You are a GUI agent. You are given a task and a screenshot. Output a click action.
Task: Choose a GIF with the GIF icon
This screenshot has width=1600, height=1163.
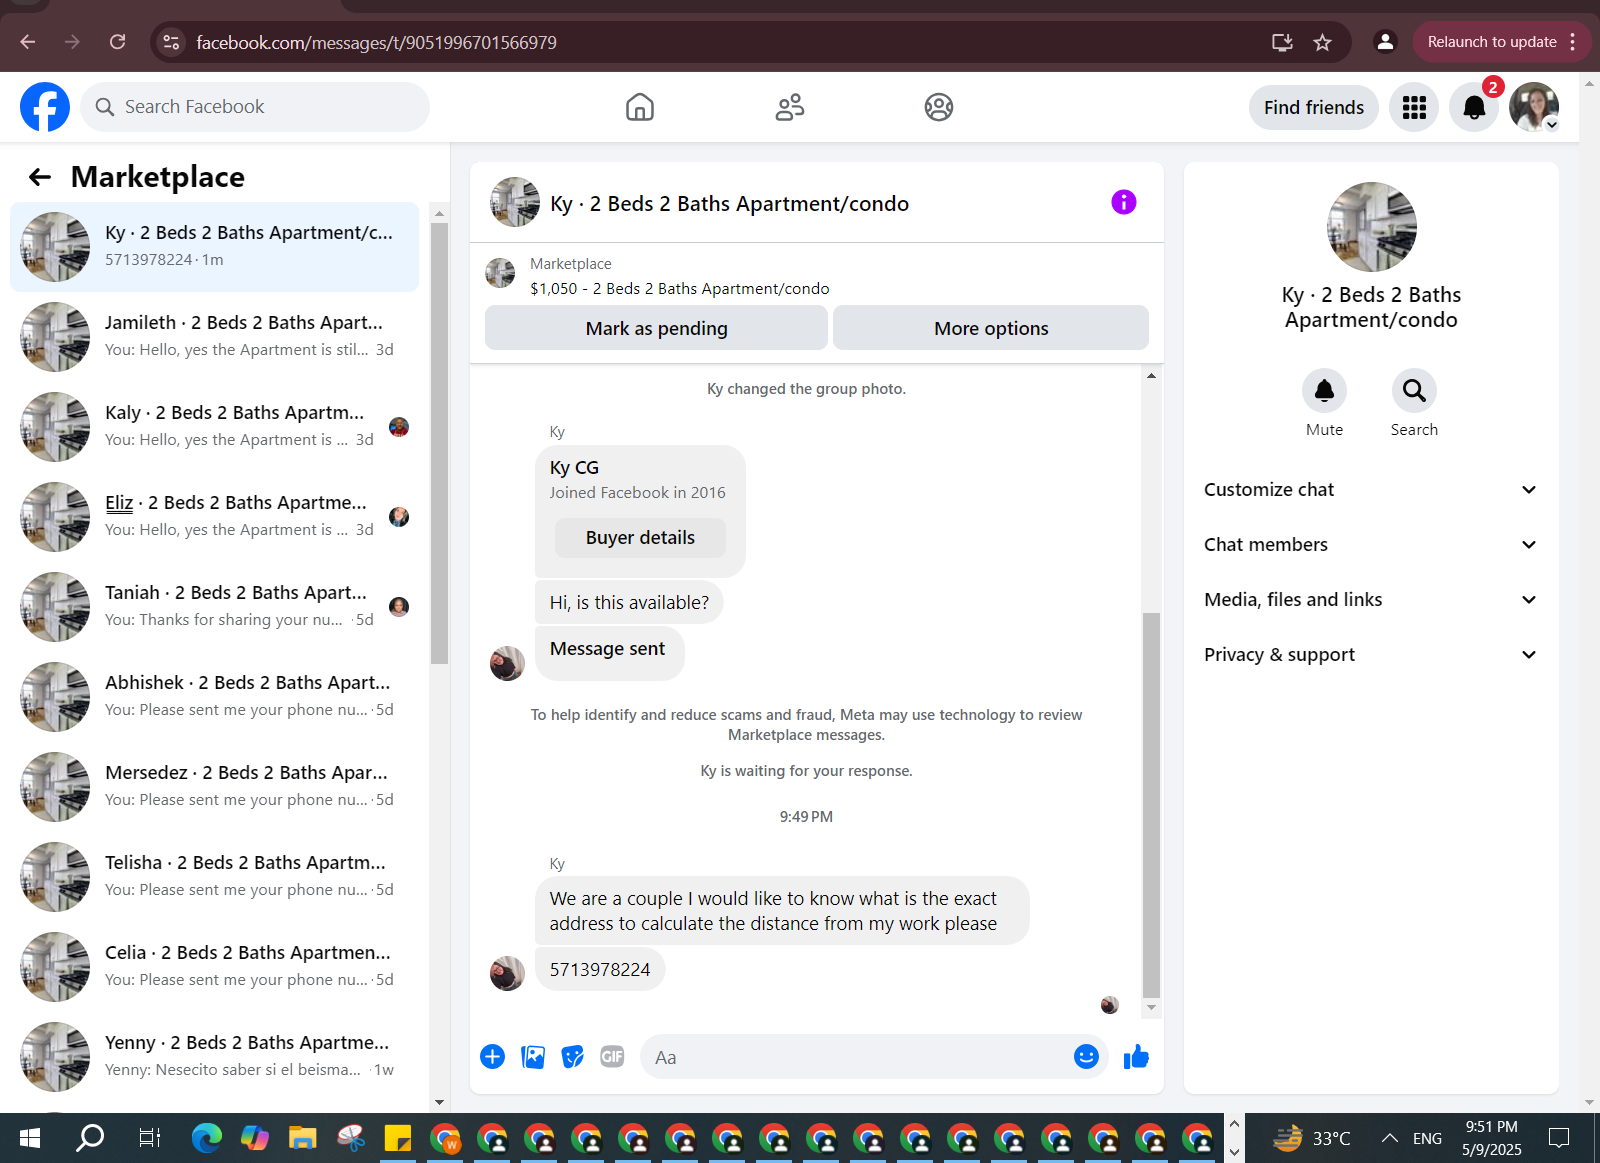click(x=612, y=1057)
